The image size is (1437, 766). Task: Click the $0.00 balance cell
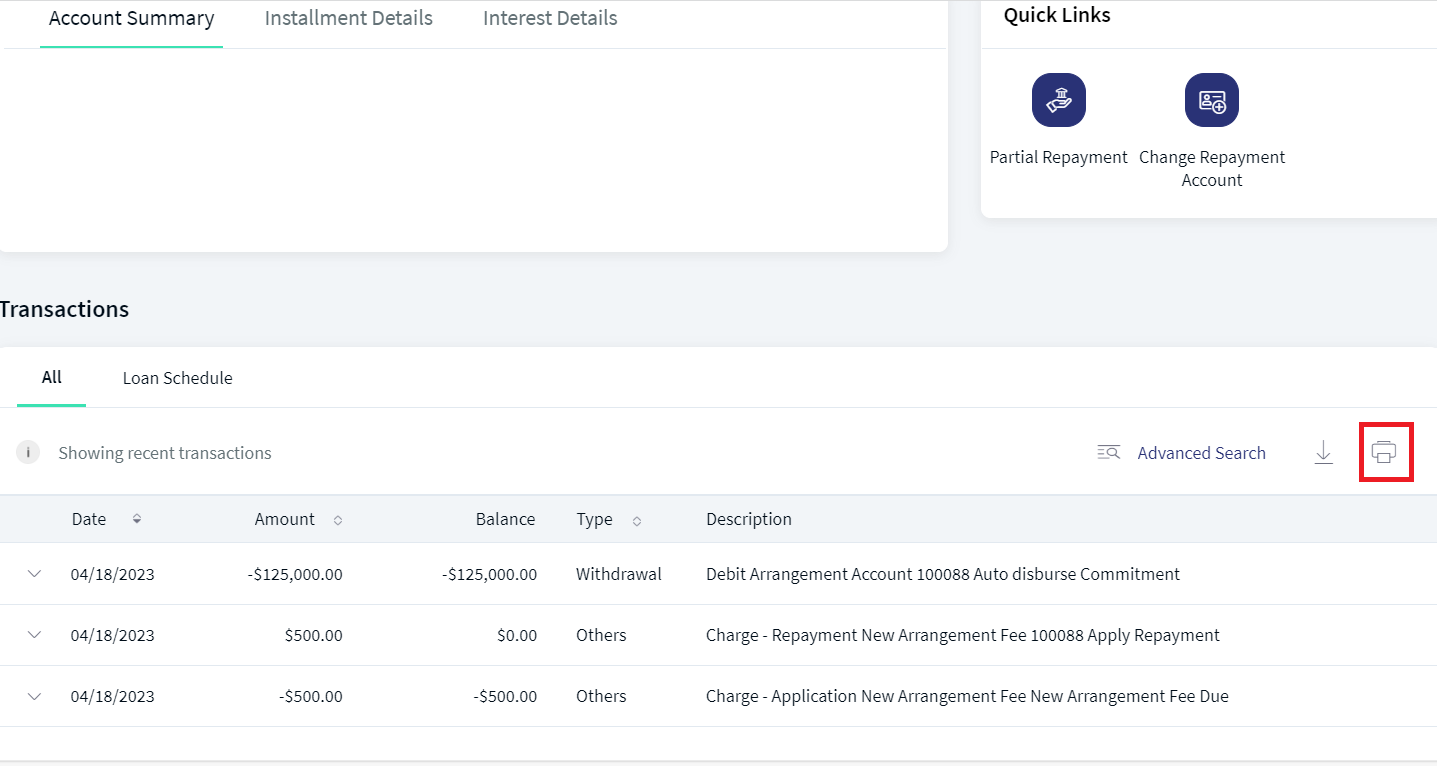[517, 635]
